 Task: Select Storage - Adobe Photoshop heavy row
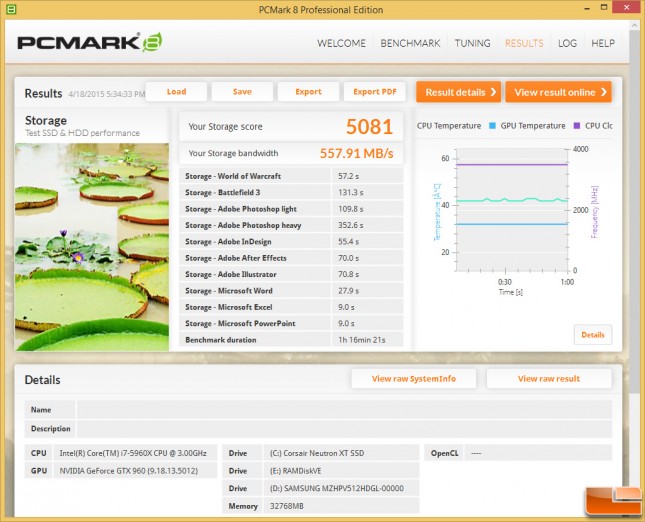(x=291, y=225)
